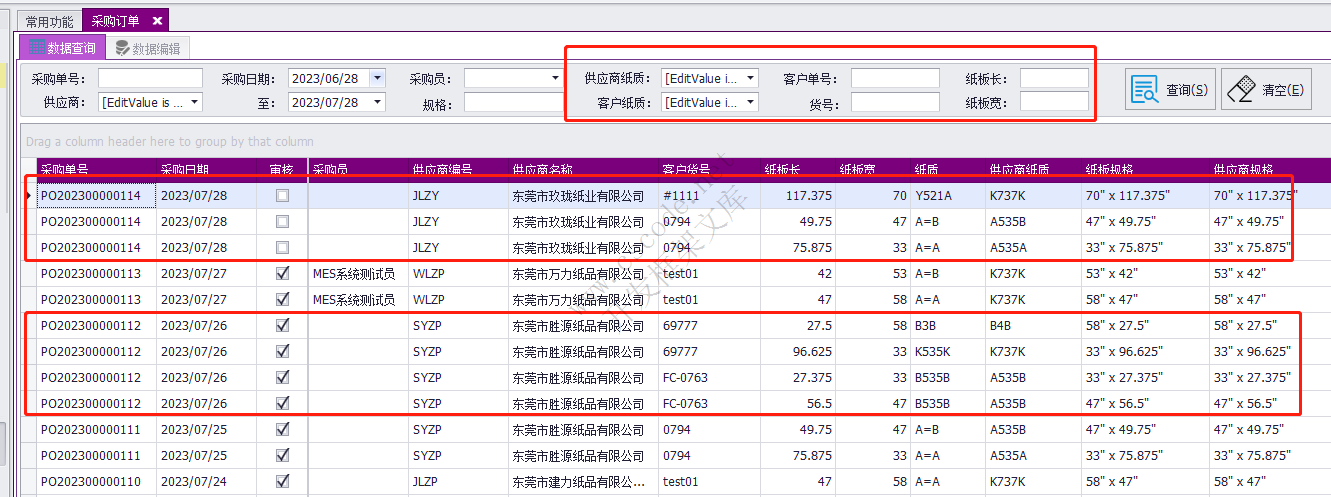Open the 采购日期 start date dropdown
The image size is (1331, 497).
377,78
